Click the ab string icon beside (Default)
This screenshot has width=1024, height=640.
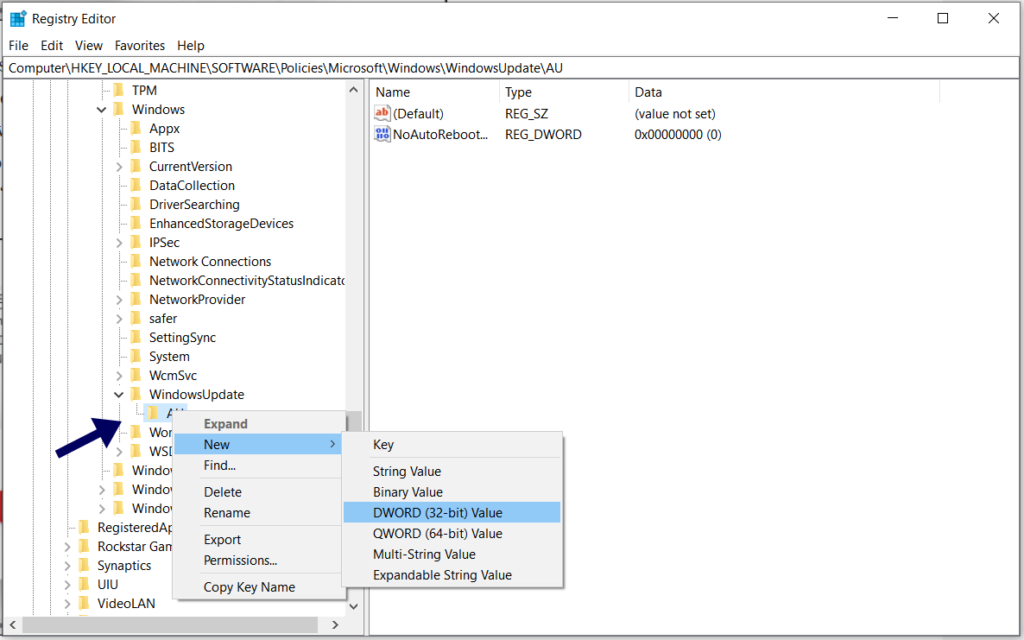coord(383,113)
